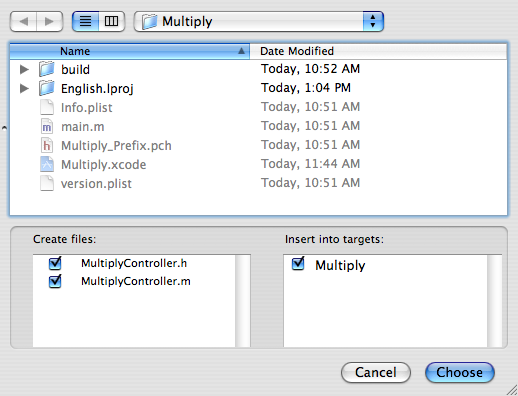Open the Multiply folder location popup

(x=259, y=22)
